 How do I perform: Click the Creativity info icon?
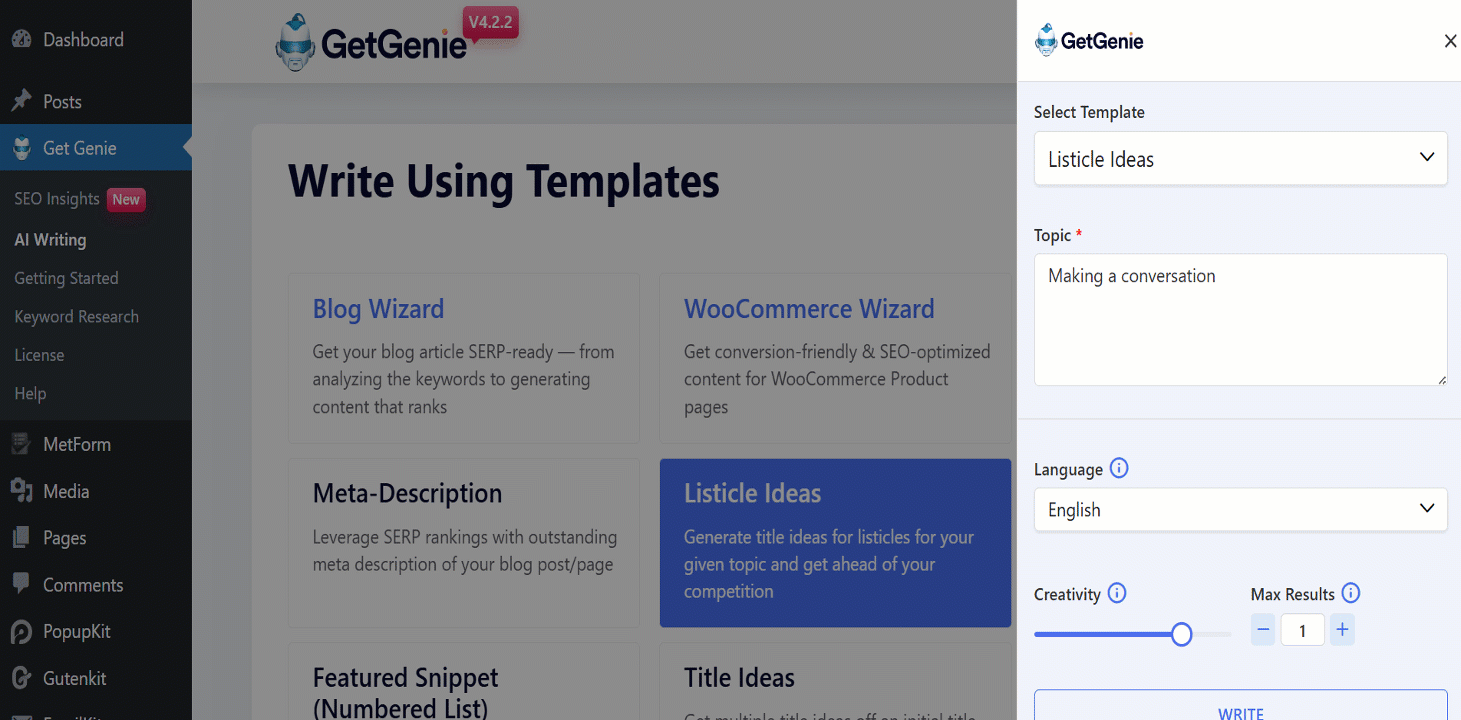click(1117, 594)
